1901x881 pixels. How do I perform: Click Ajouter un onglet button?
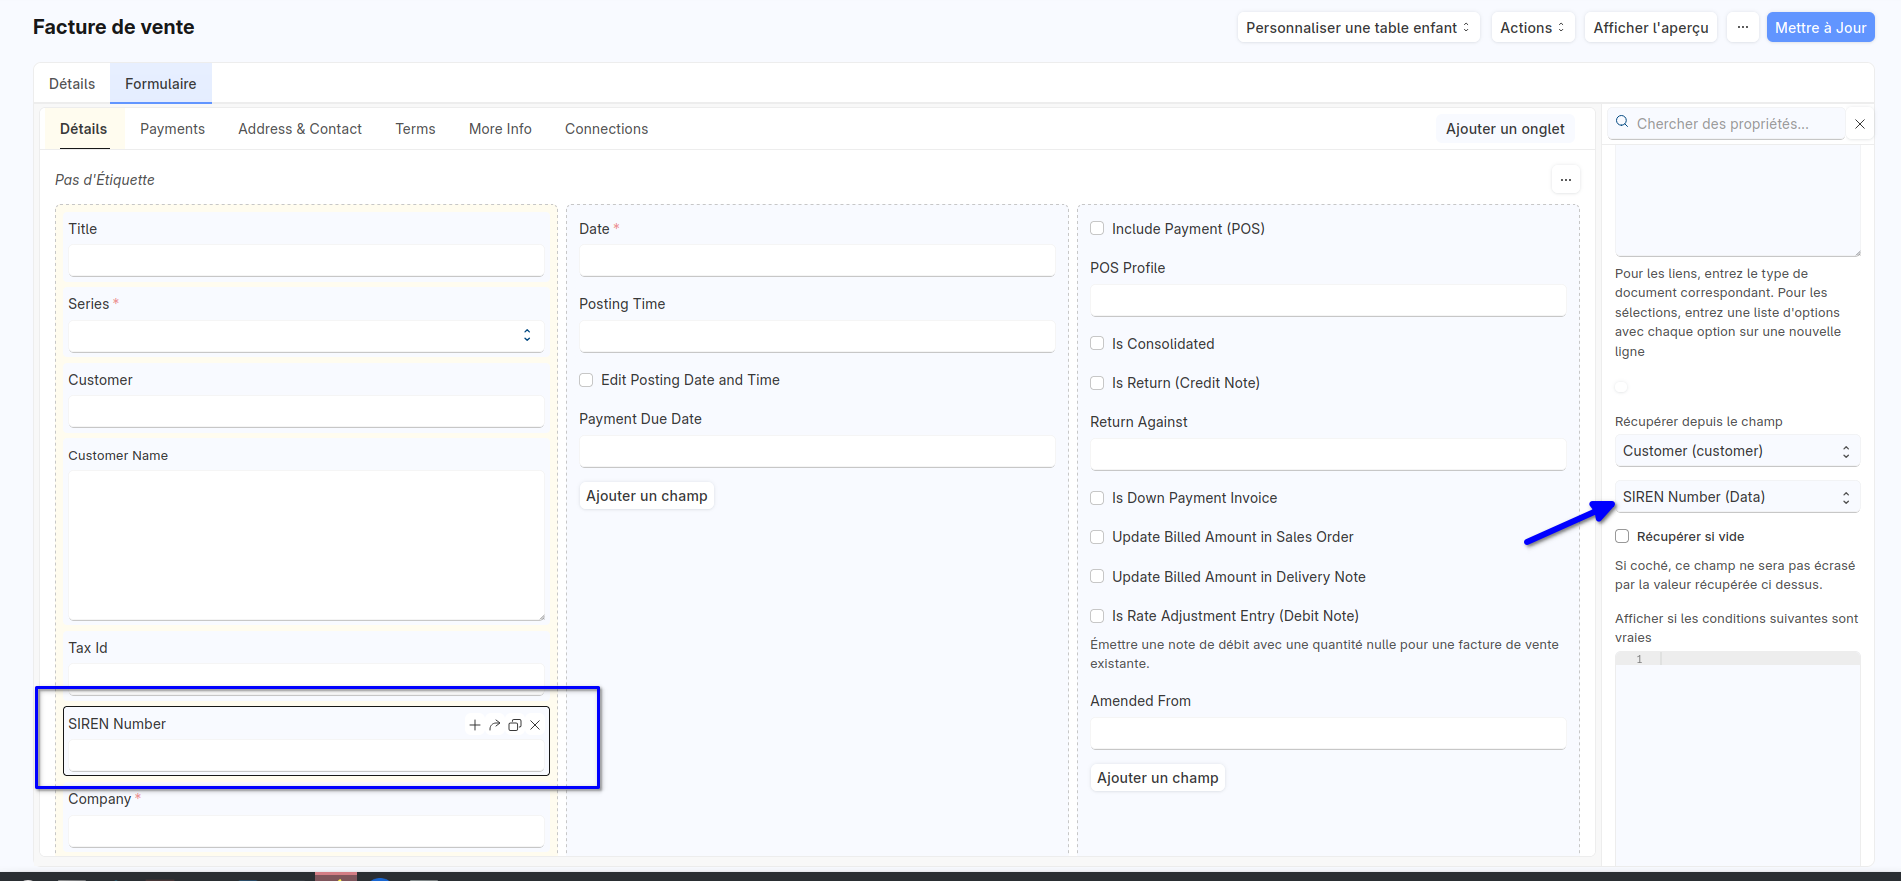tap(1504, 129)
